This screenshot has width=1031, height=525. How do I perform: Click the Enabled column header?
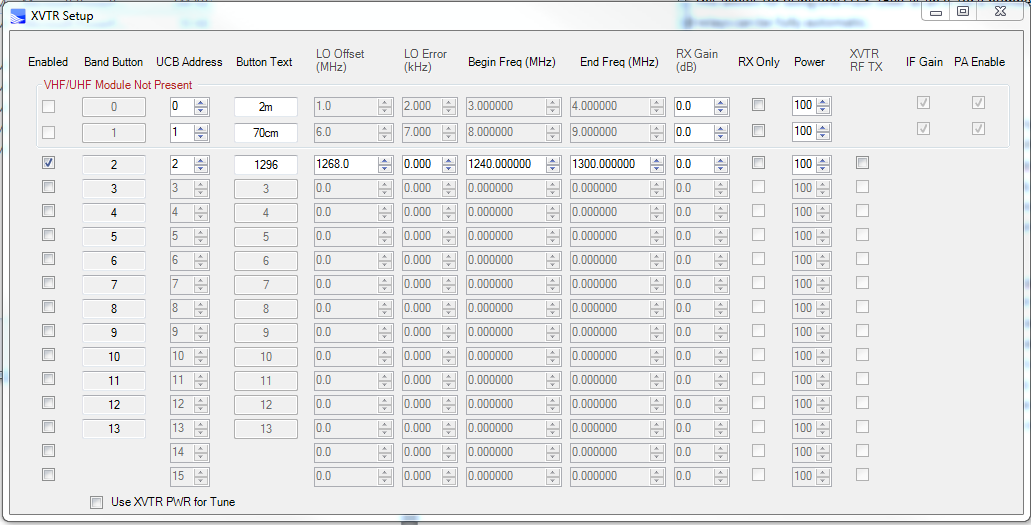click(48, 62)
